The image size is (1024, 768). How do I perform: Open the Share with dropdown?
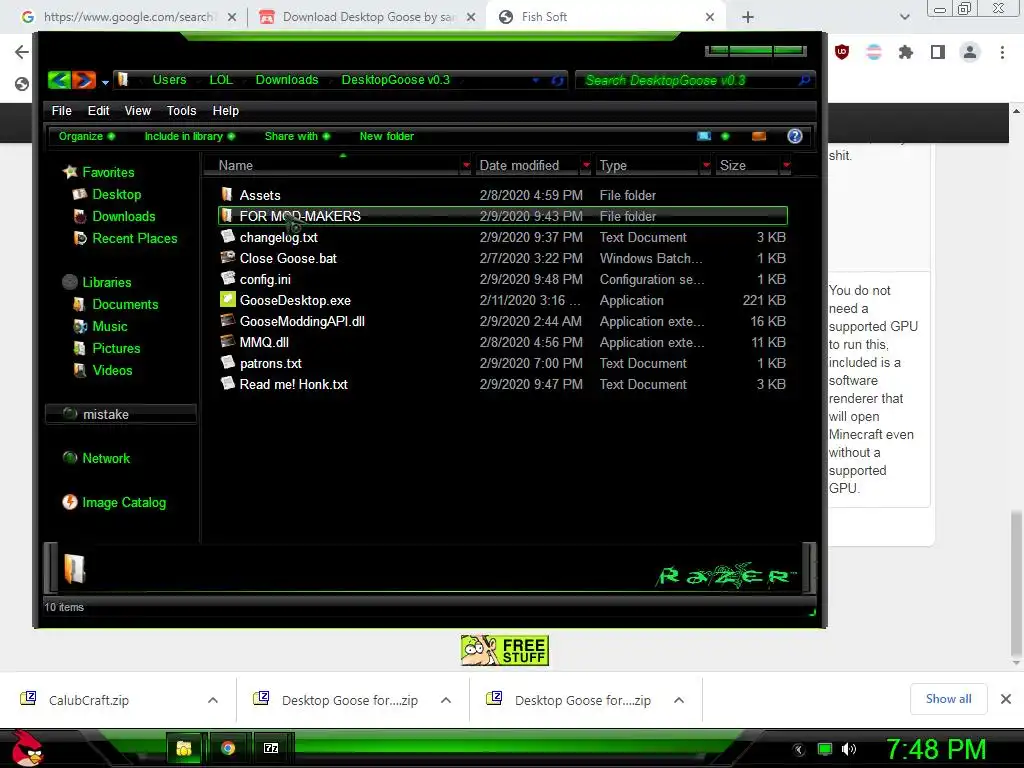click(297, 136)
